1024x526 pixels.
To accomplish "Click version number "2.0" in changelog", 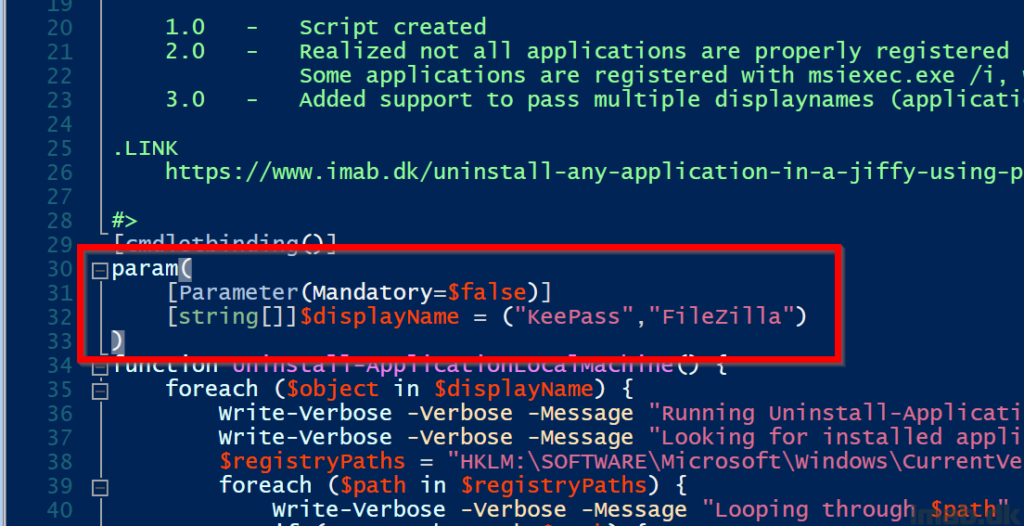I will (x=185, y=52).
